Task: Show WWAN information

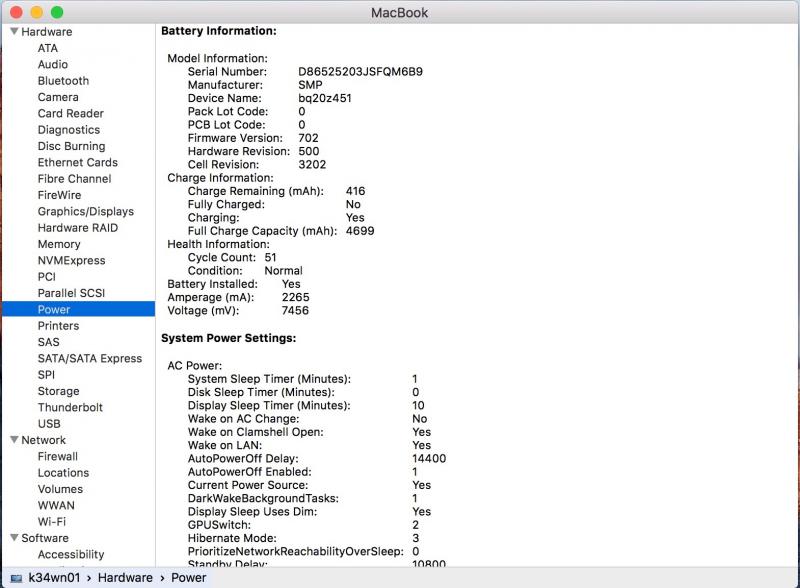Action: coord(56,505)
